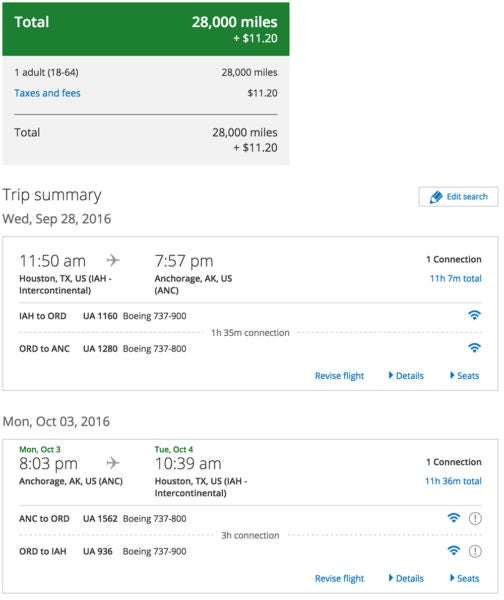Open alert info icon for UA 1562
504x600 pixels.
point(475,518)
